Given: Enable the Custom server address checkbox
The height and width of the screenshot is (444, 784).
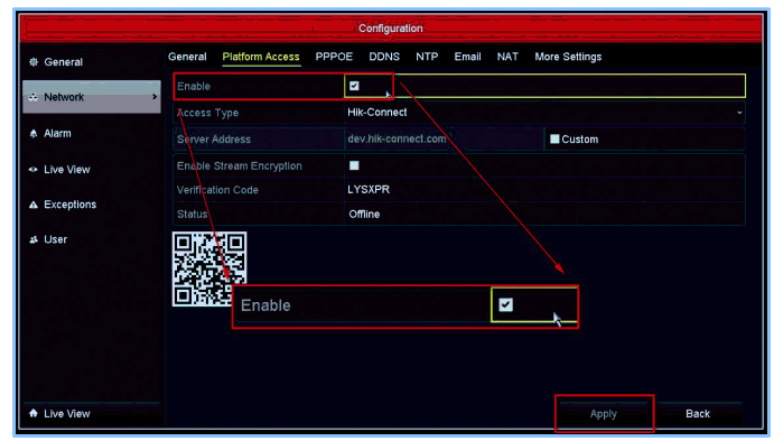Looking at the screenshot, I should point(554,139).
